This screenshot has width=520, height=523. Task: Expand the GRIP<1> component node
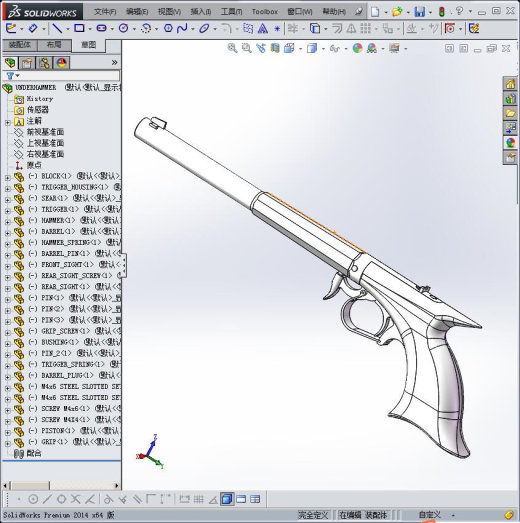[8, 444]
